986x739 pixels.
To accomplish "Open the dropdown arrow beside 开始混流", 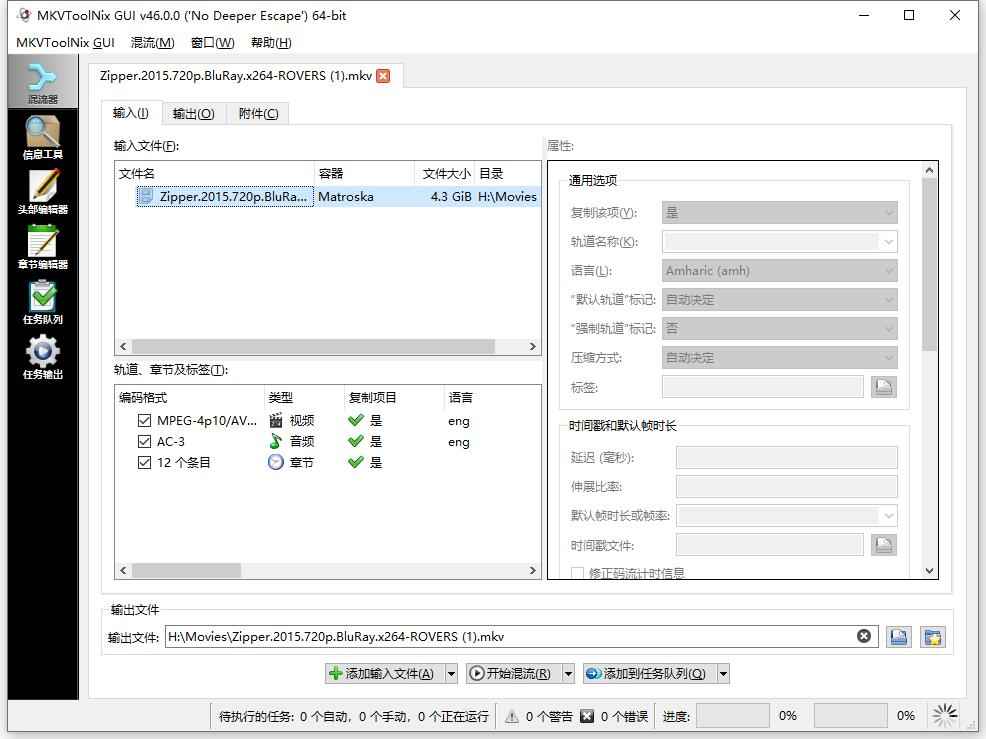I will [x=567, y=673].
